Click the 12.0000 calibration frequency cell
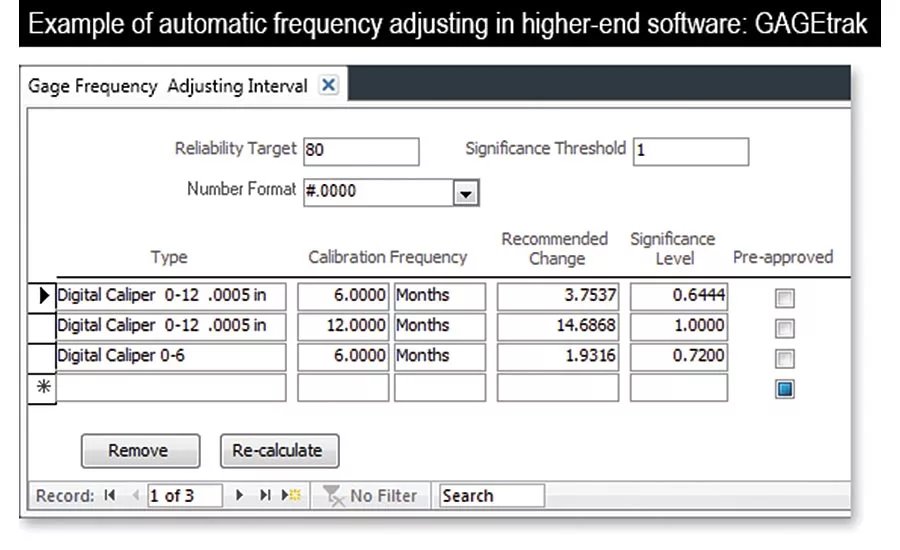This screenshot has width=900, height=550. click(343, 327)
